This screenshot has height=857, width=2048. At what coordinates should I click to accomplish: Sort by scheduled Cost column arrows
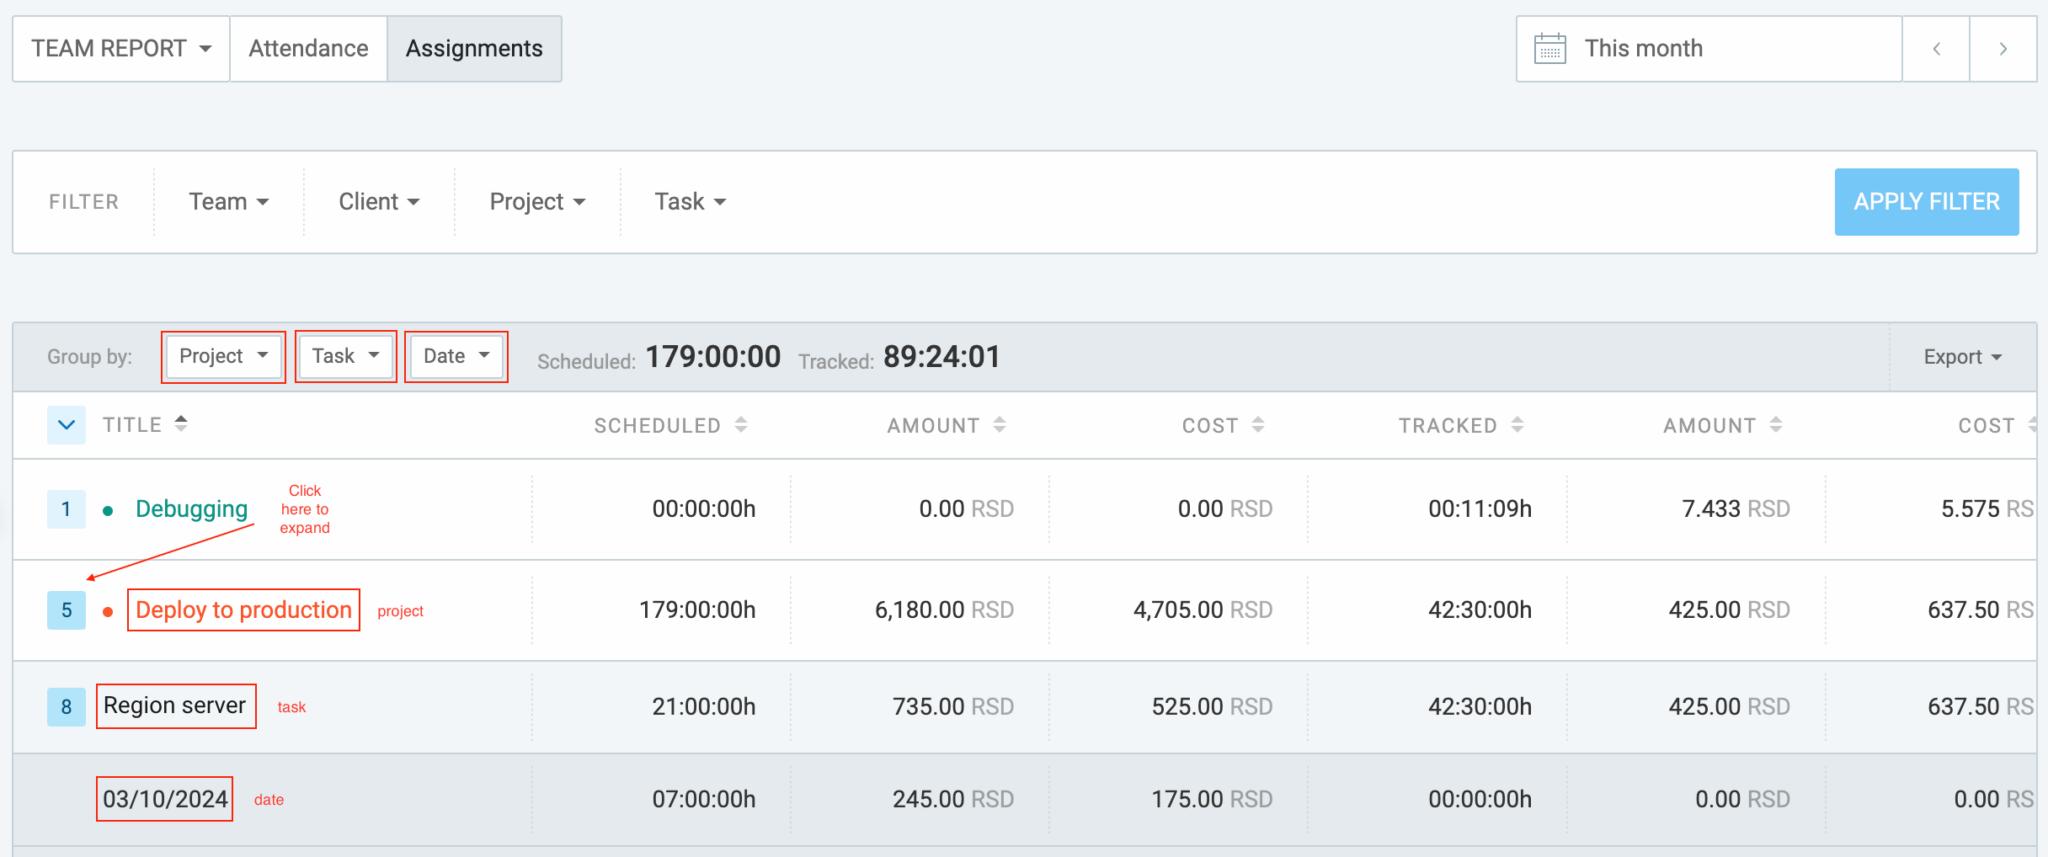point(1258,425)
